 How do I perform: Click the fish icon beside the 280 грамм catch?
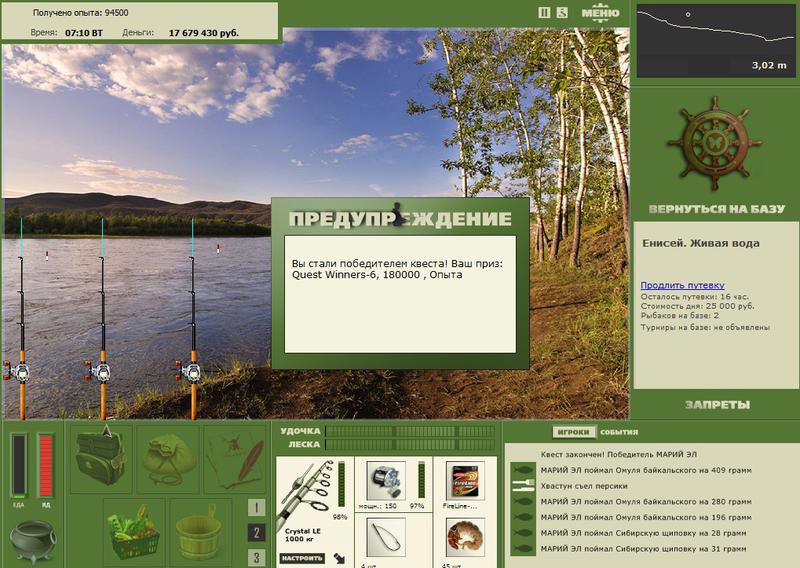pos(523,502)
